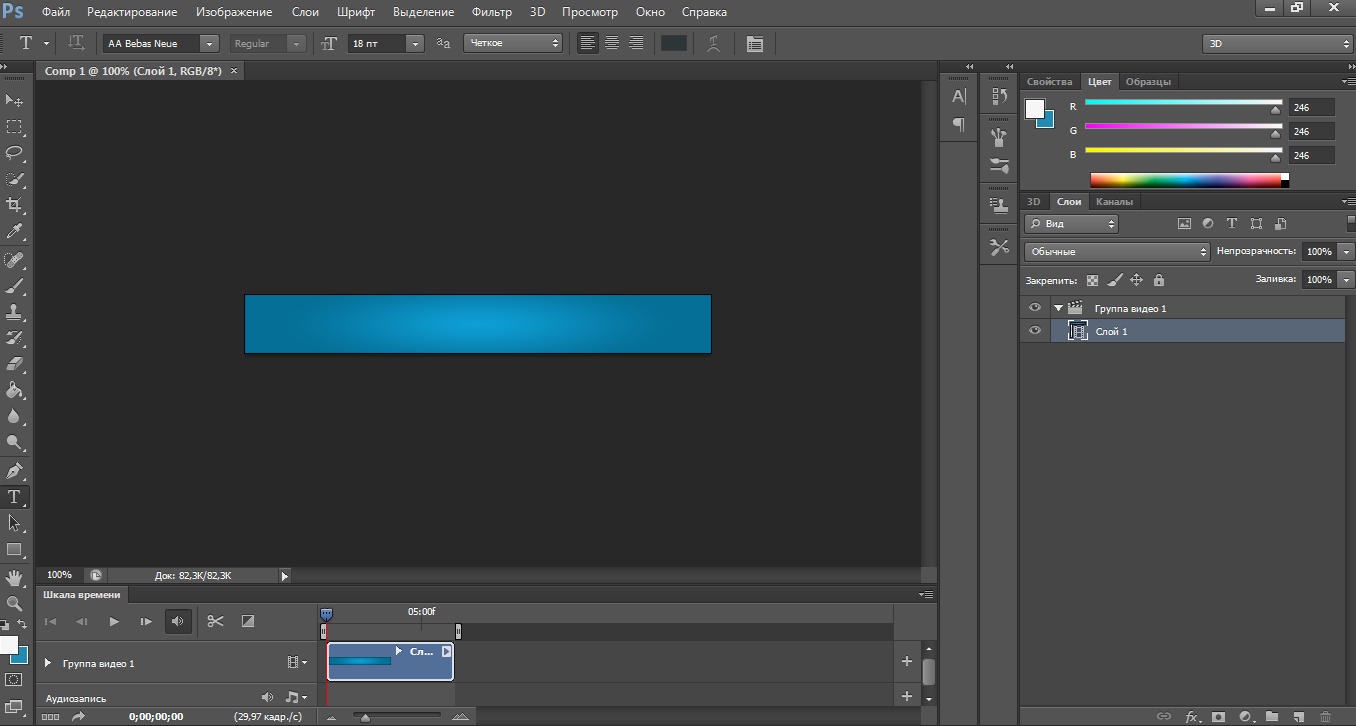Add a layer mask
Image resolution: width=1356 pixels, height=726 pixels.
[x=1219, y=716]
